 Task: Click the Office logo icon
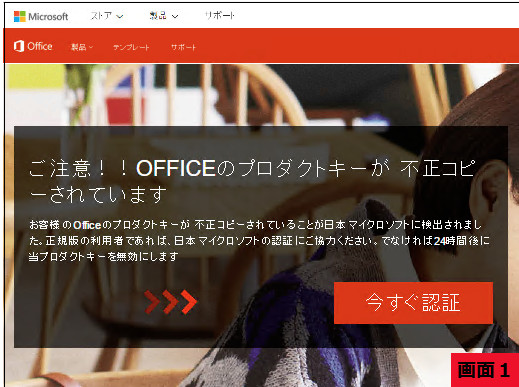click(19, 46)
